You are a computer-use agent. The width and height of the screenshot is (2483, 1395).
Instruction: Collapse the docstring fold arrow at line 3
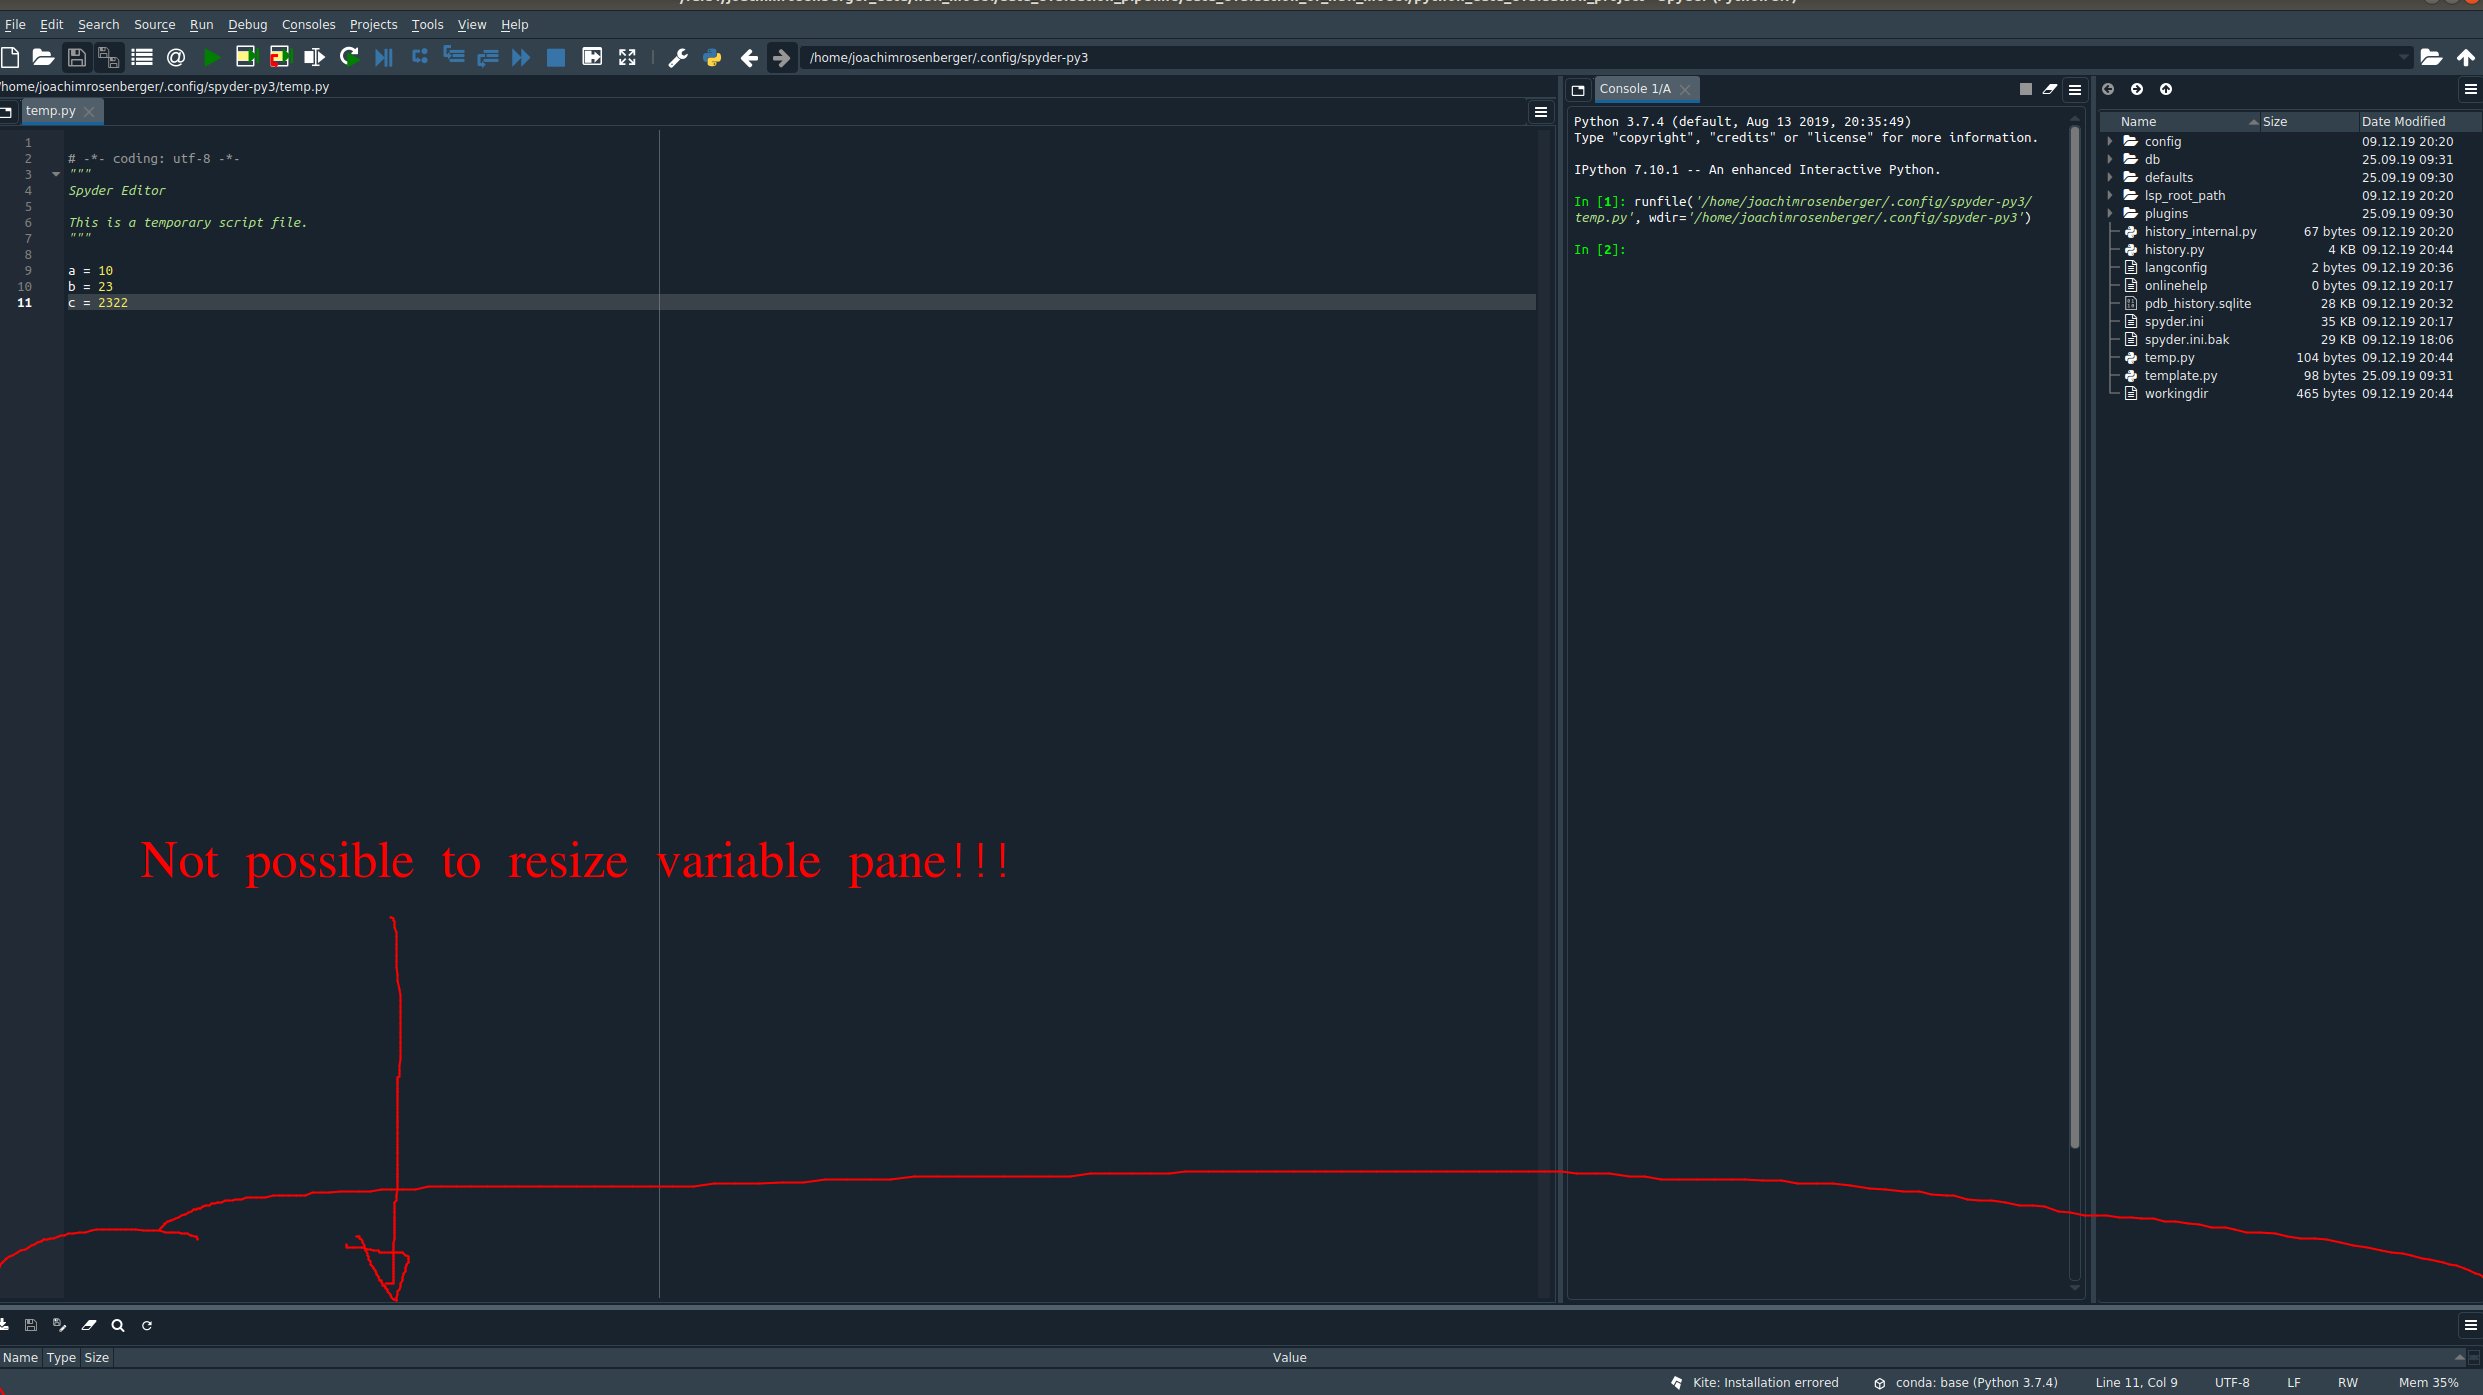tap(56, 175)
